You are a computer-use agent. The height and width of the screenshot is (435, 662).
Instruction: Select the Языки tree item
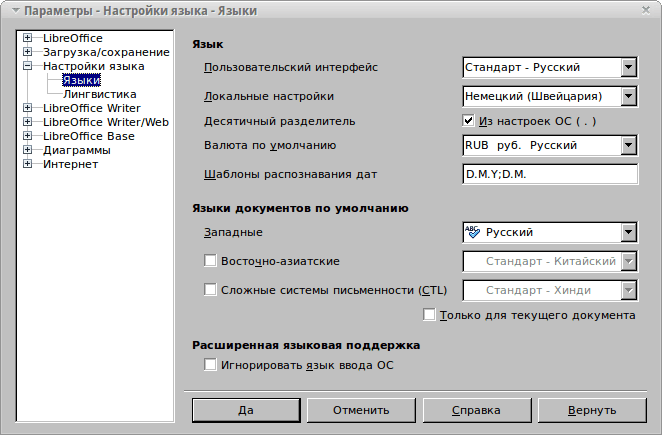pos(81,80)
